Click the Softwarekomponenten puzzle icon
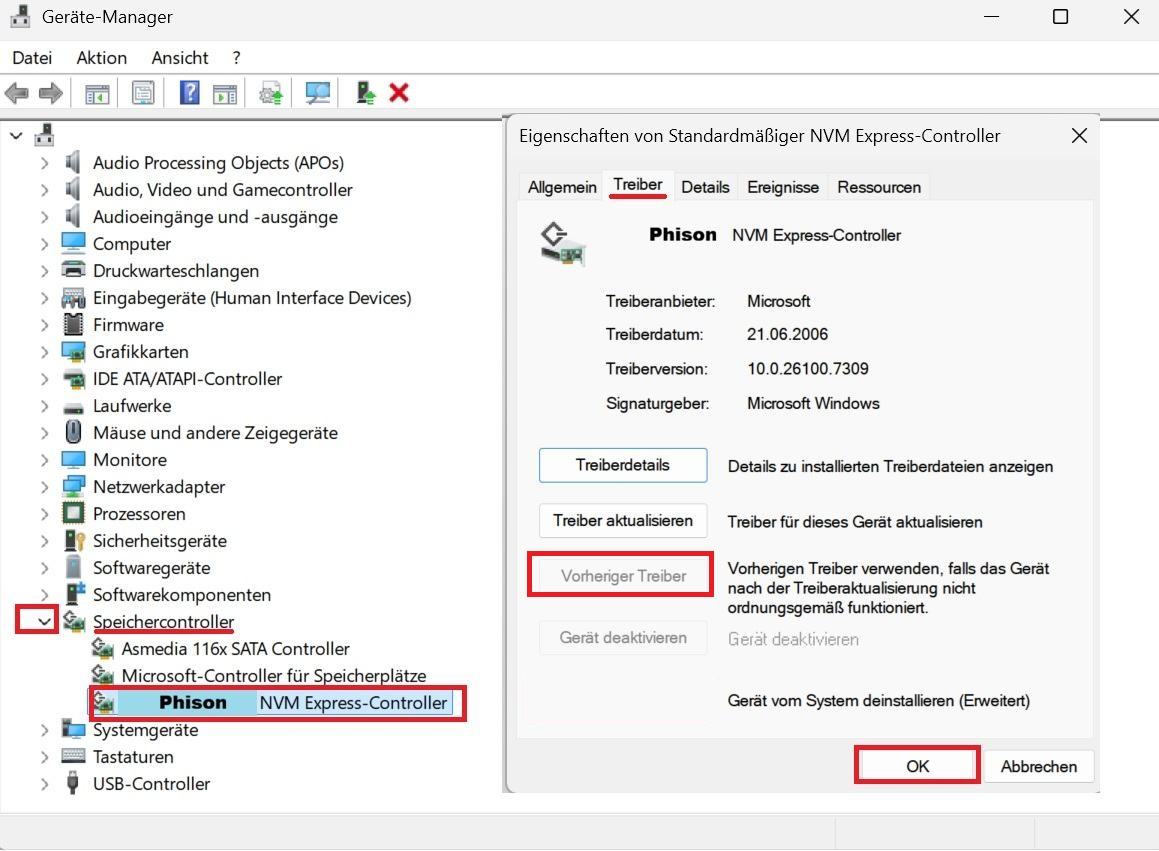Screen dimensions: 1159x851 tap(75, 594)
